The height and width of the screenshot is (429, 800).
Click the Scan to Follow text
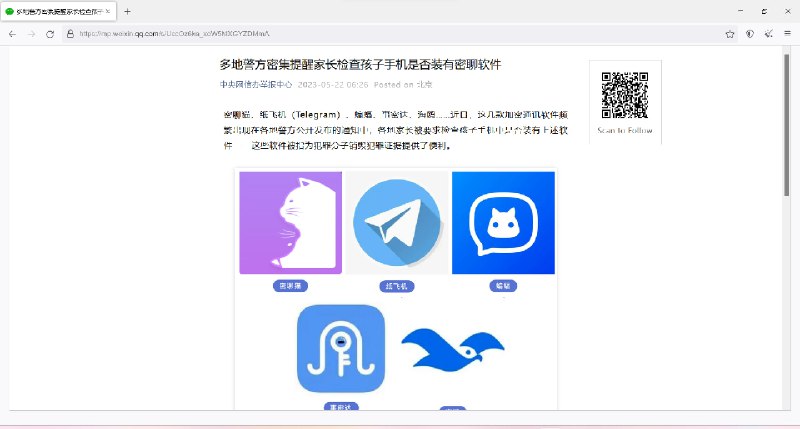coord(625,131)
